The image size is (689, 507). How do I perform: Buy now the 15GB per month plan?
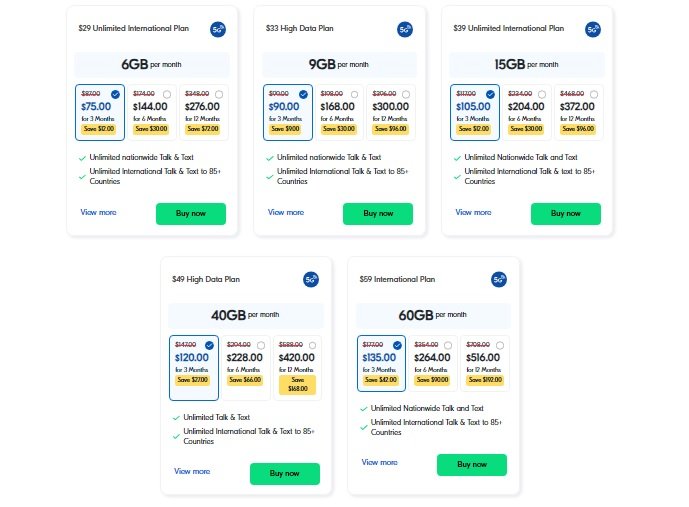[x=566, y=214]
